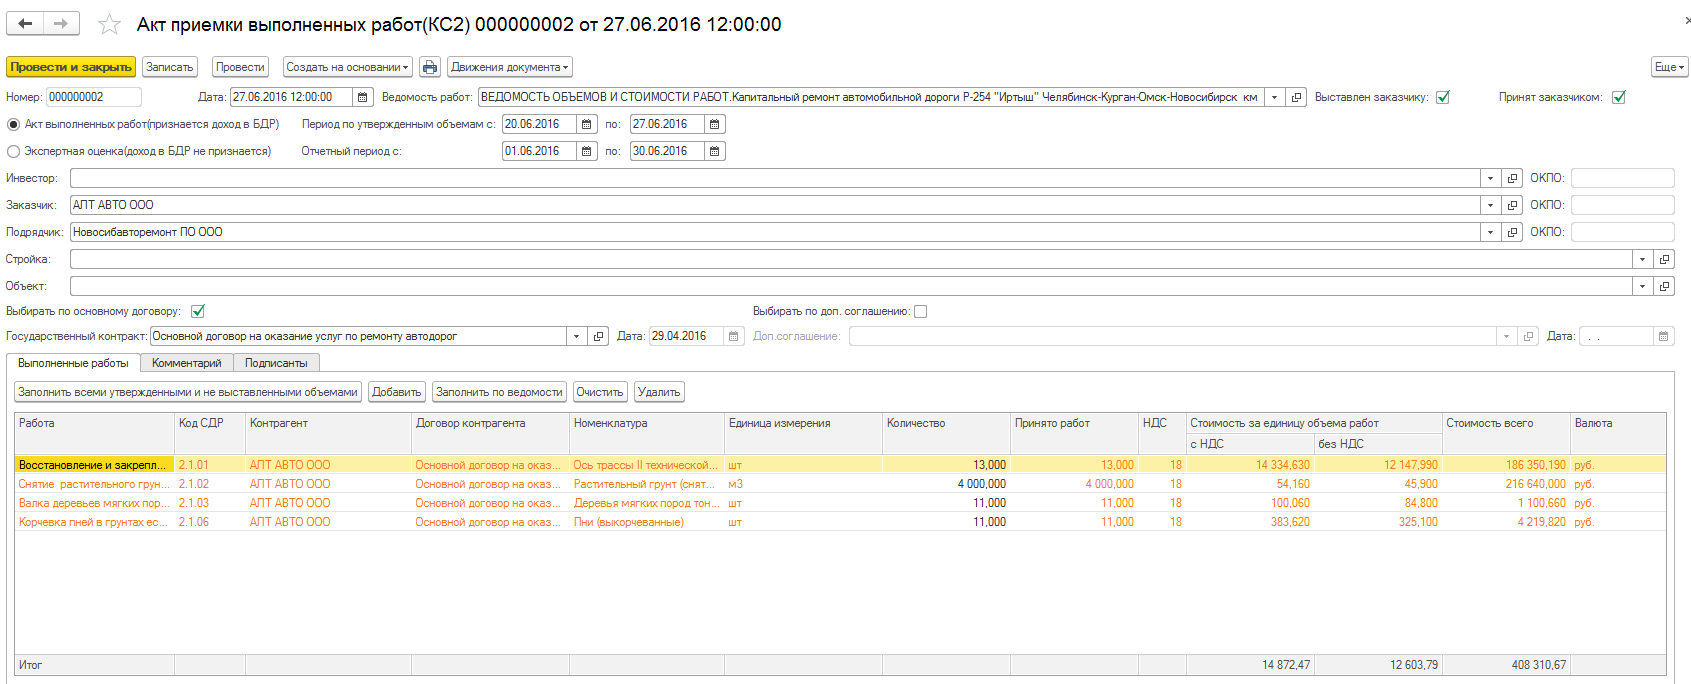Click into the Номер field
Viewport: 1691px width, 684px height.
tap(94, 97)
